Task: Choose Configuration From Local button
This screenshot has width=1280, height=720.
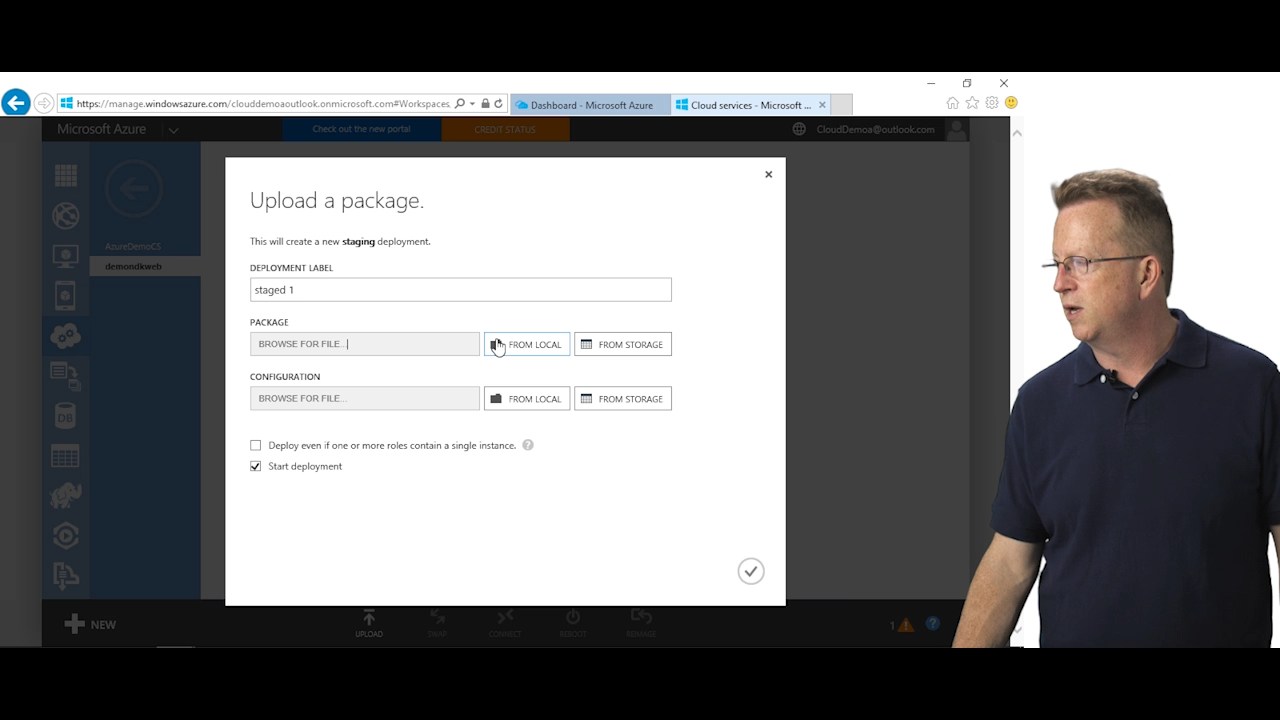Action: pos(527,398)
